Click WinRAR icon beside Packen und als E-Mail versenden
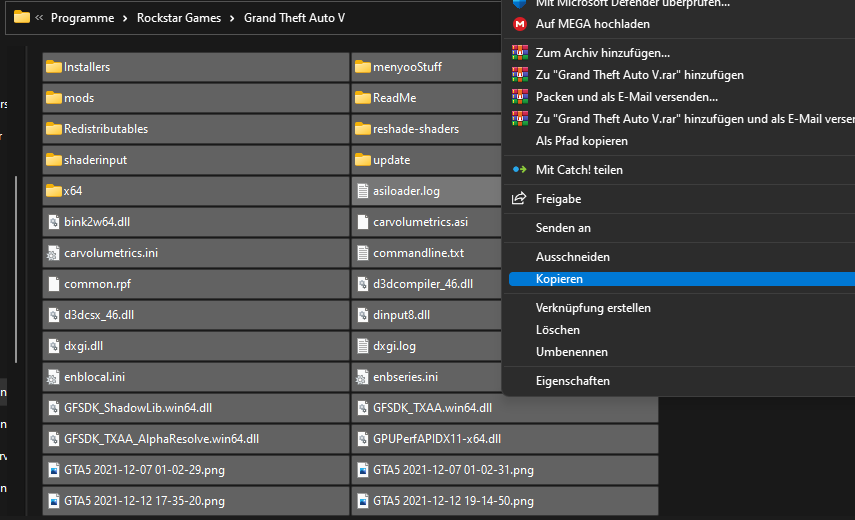This screenshot has height=520, width=855. click(x=520, y=96)
